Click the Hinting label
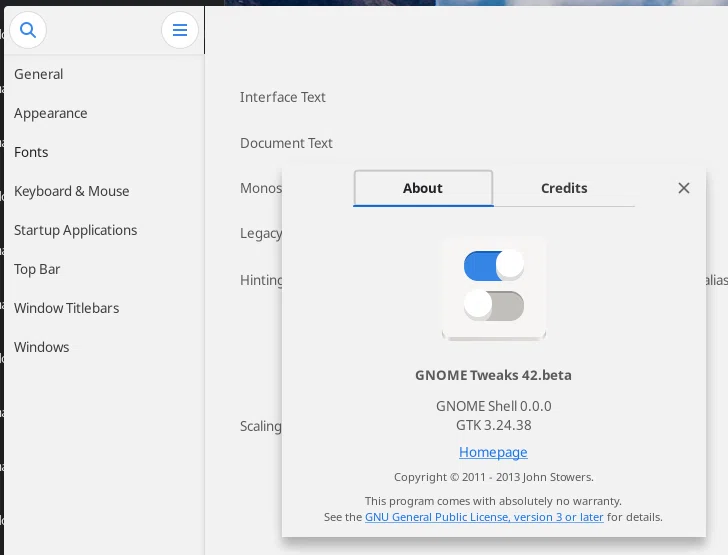 click(x=261, y=281)
